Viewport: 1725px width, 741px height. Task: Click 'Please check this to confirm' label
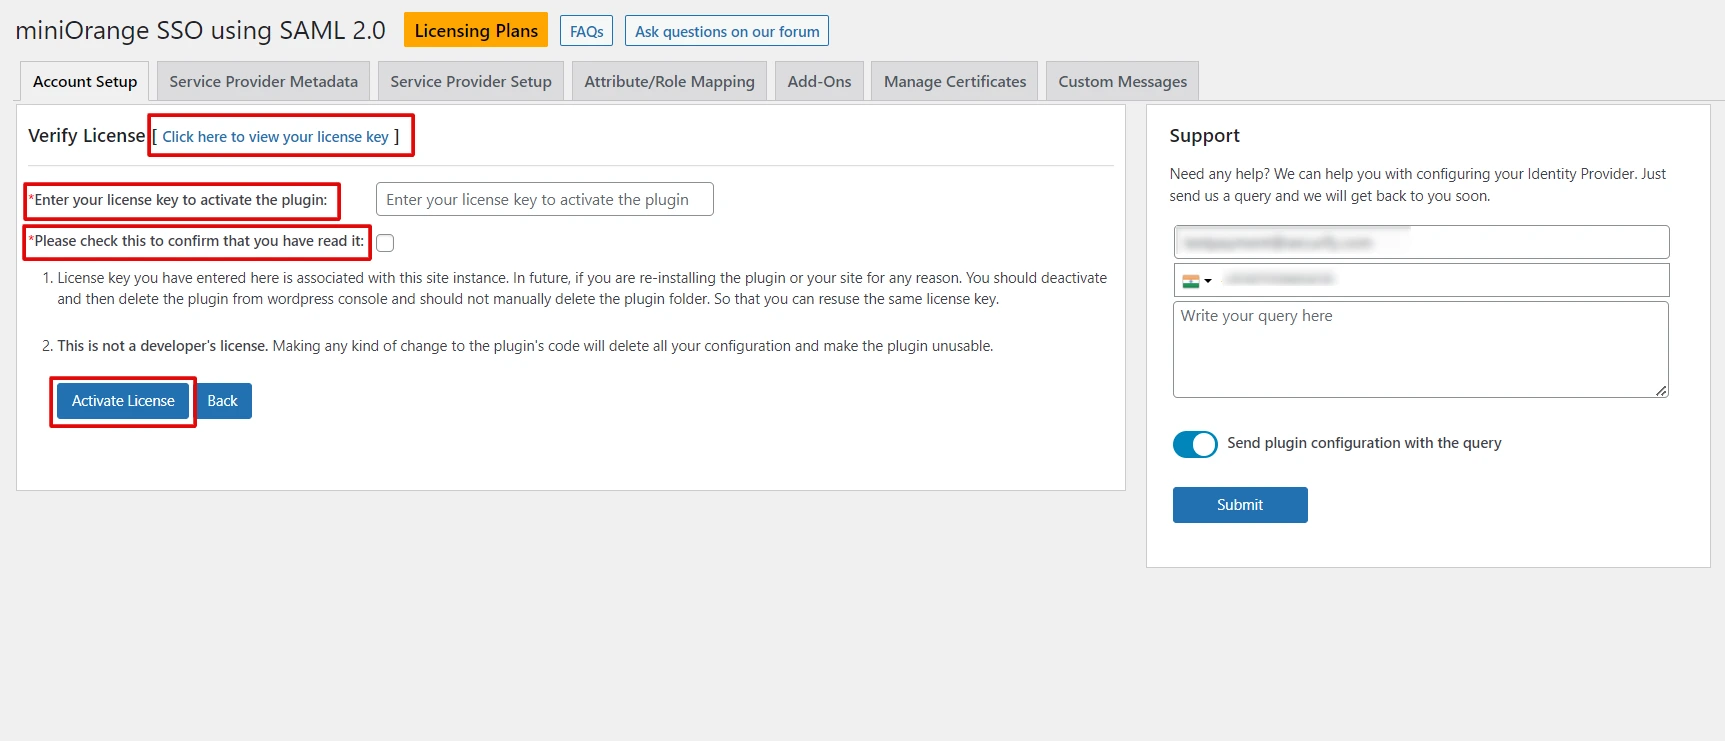pyautogui.click(x=196, y=241)
